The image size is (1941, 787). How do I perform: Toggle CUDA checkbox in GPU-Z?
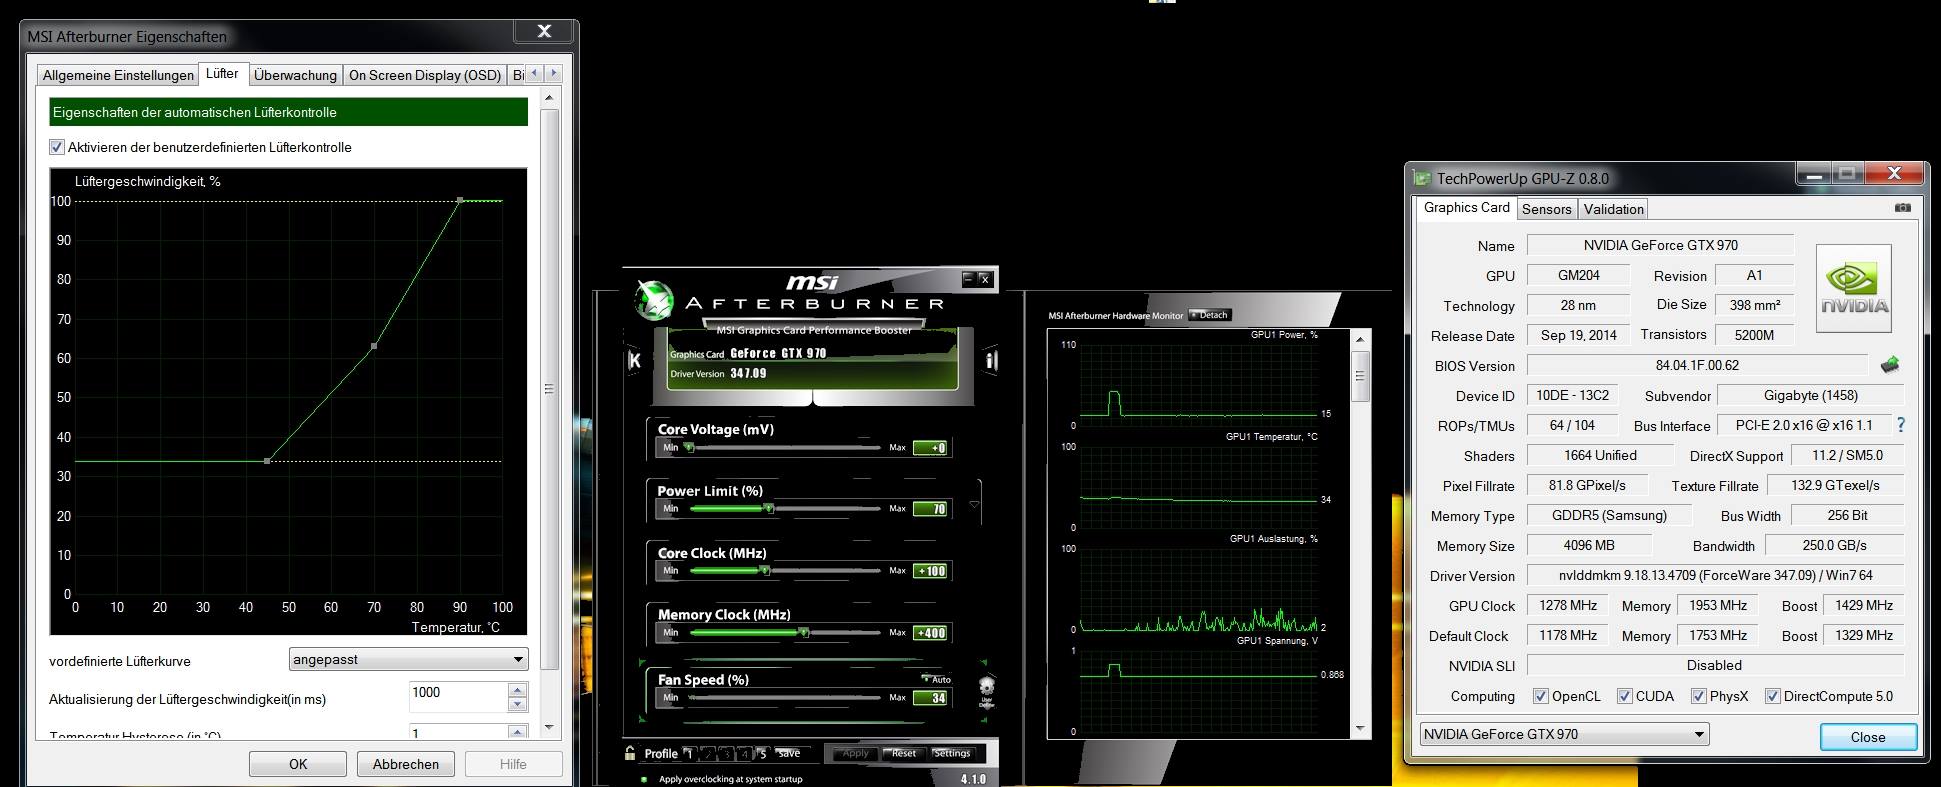click(x=1624, y=696)
